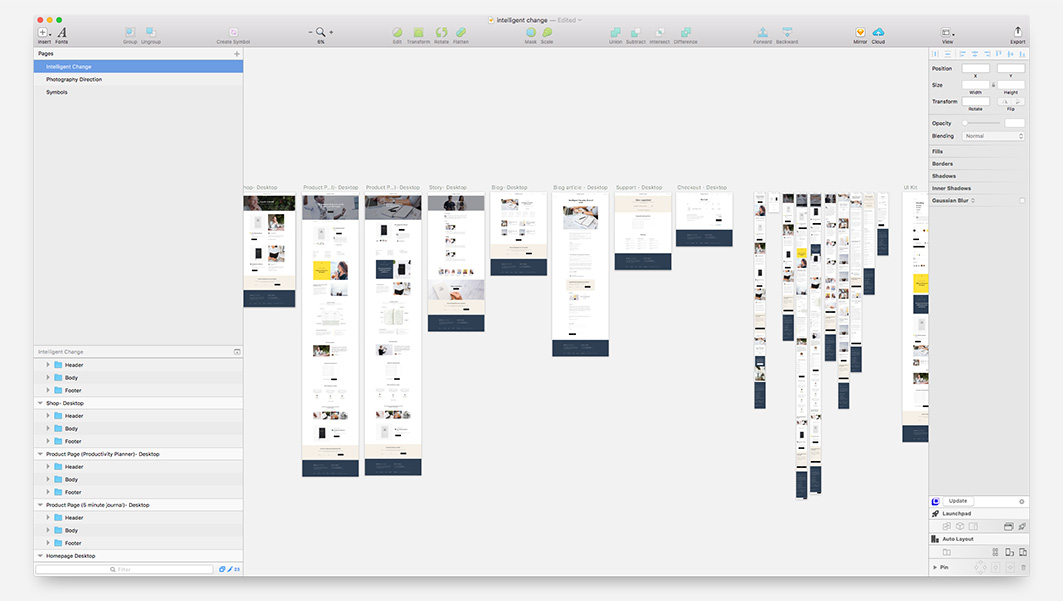This screenshot has width=1063, height=601.
Task: Expand Footer folder under Product Page (5 minute journal)
Action: point(48,543)
